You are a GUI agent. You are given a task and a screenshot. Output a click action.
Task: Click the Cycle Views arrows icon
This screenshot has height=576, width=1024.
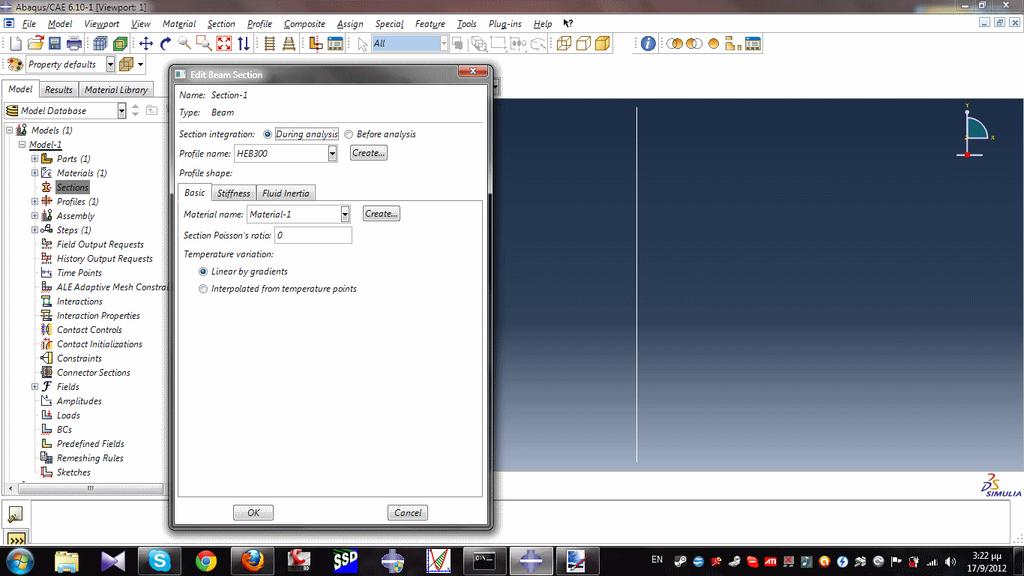point(244,44)
